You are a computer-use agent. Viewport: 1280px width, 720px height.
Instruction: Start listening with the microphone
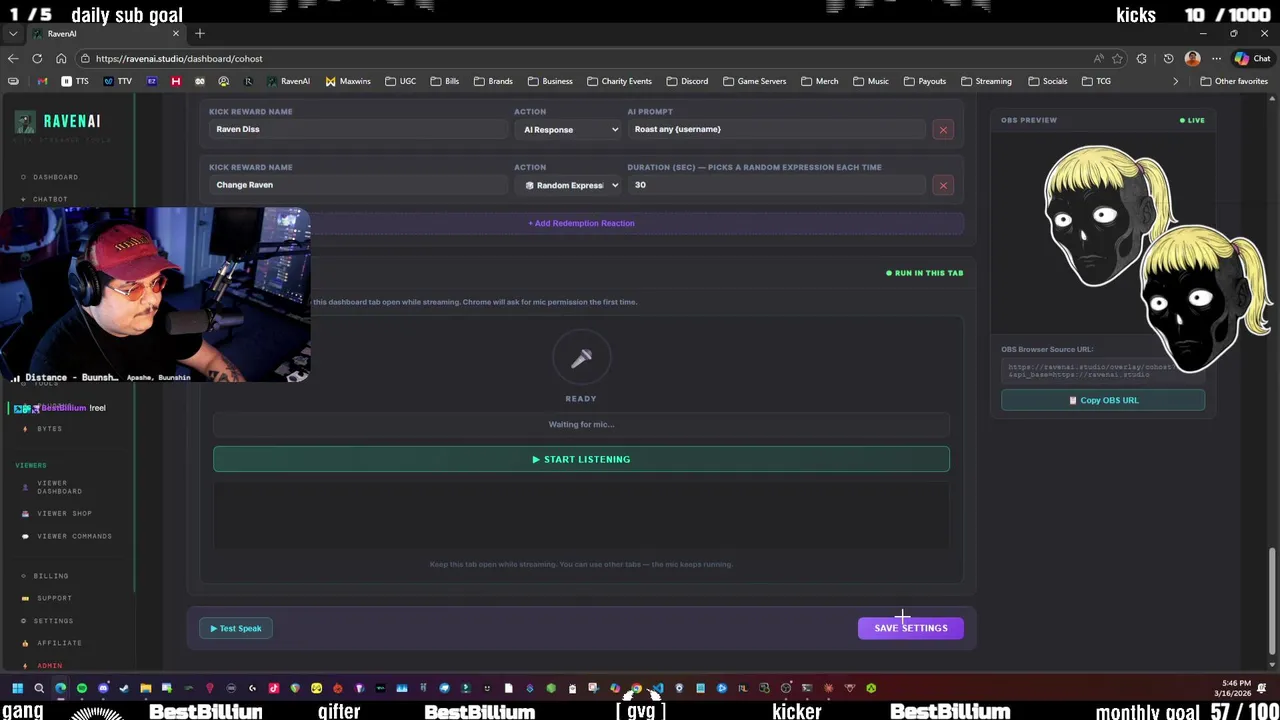pos(581,459)
